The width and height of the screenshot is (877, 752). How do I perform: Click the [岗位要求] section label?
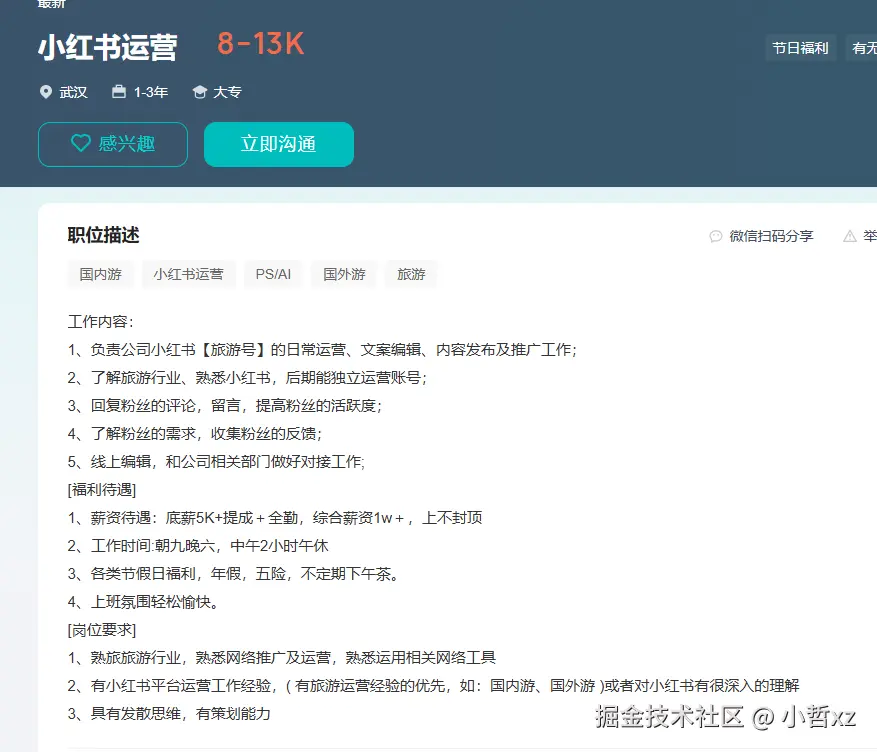[102, 630]
